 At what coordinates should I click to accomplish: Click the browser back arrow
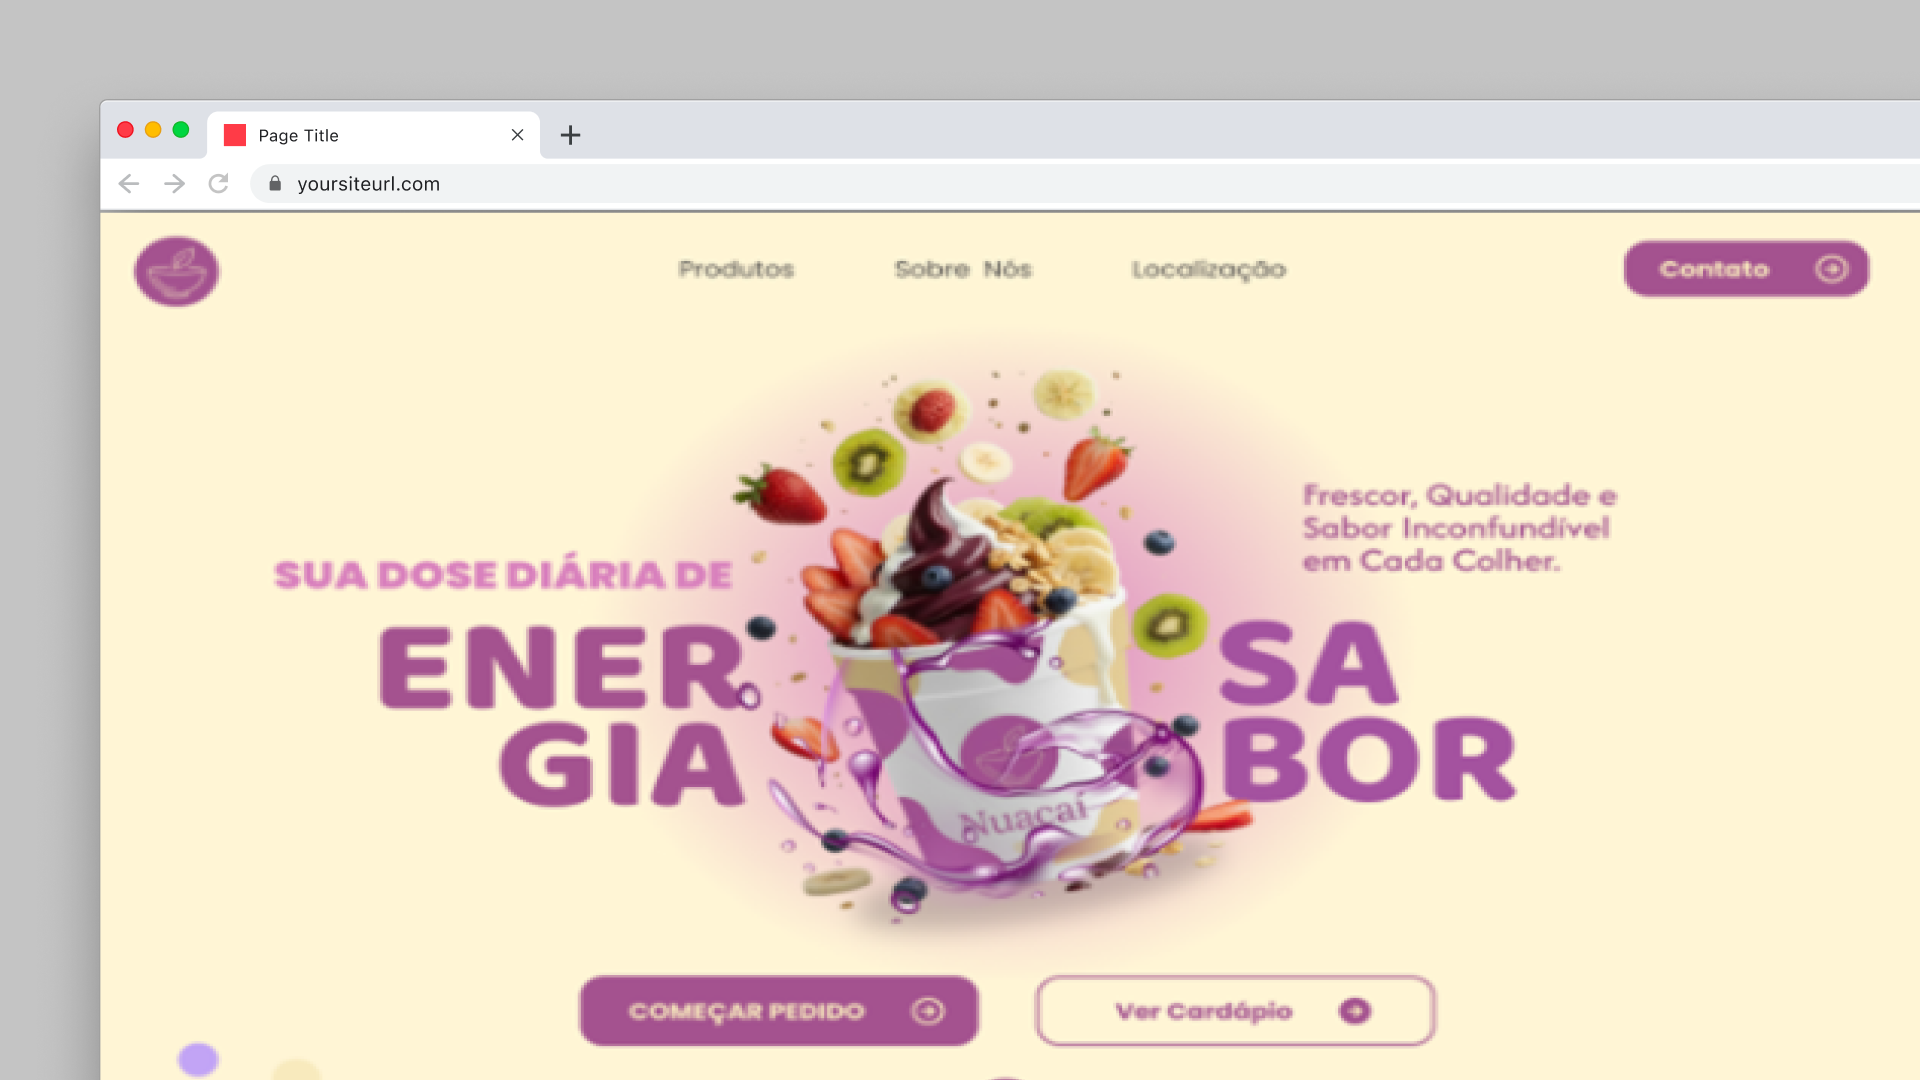tap(129, 184)
